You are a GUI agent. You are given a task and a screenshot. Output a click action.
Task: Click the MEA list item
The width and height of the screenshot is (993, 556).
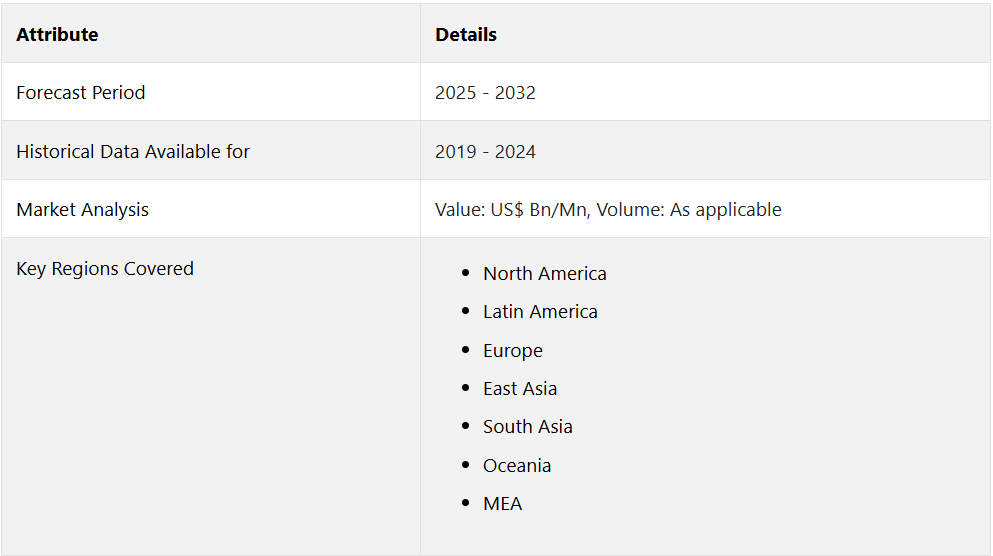tap(503, 503)
